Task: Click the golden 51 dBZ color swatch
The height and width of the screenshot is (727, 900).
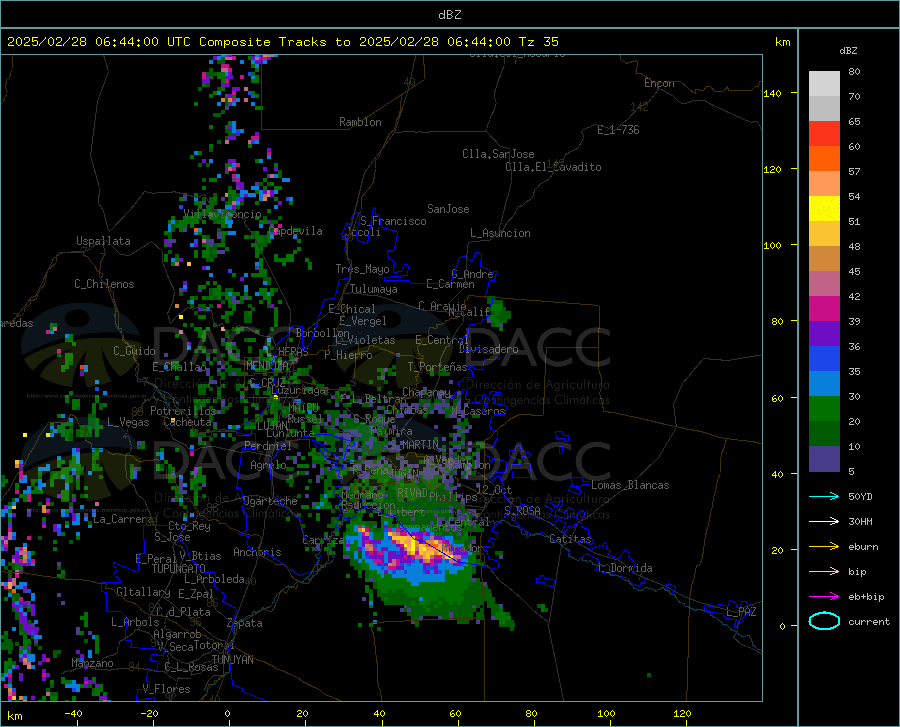Action: point(824,234)
